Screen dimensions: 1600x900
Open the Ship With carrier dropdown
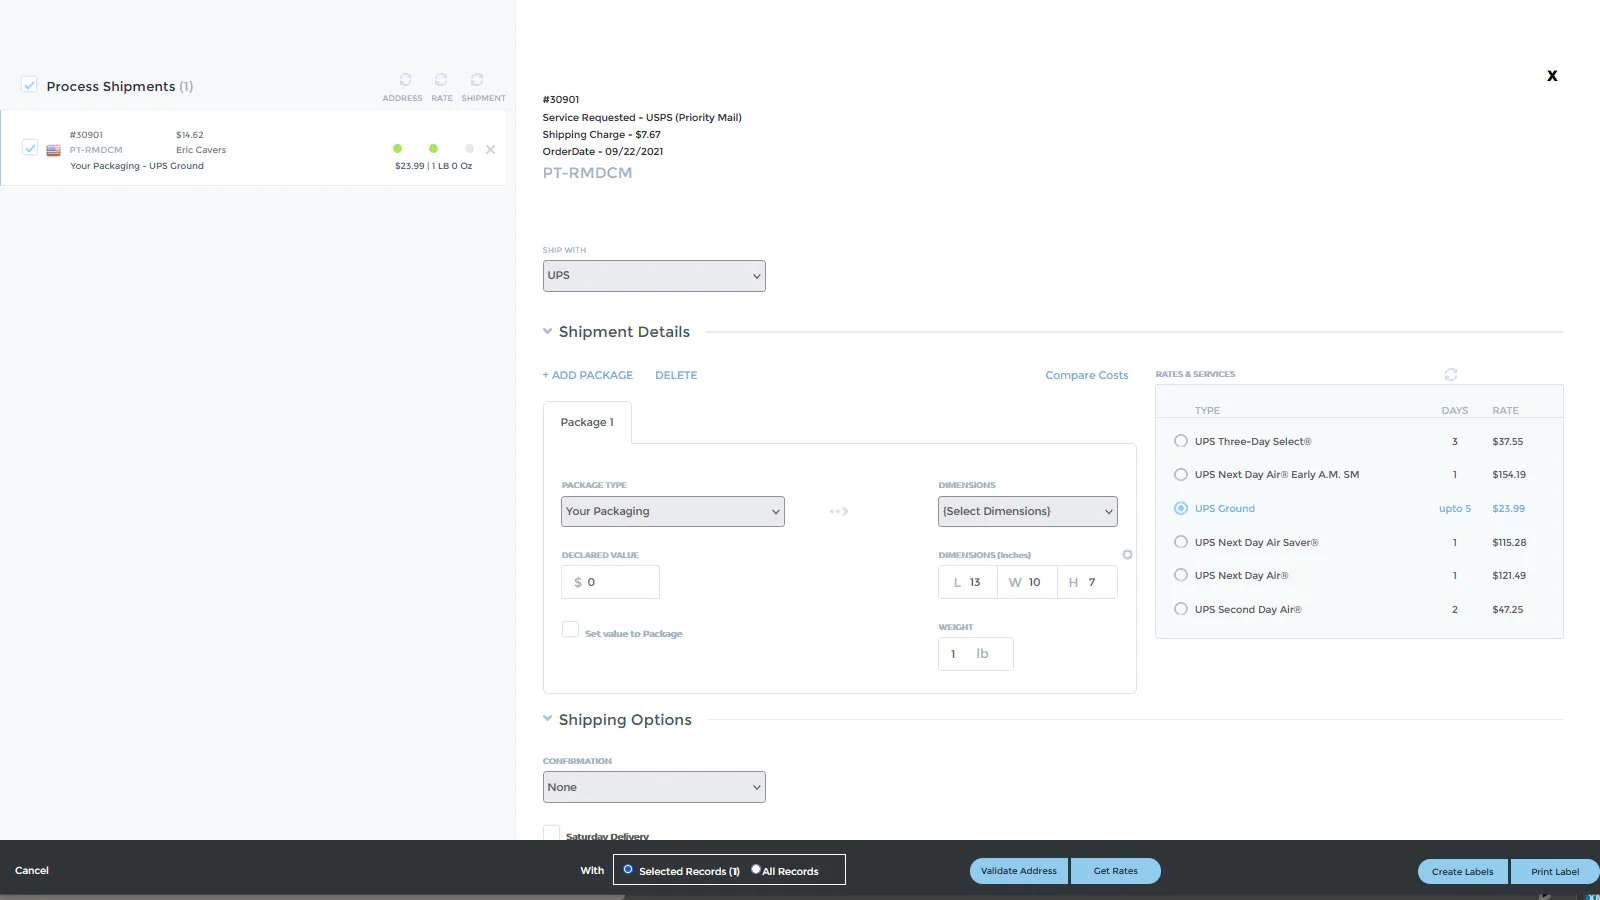coord(654,276)
